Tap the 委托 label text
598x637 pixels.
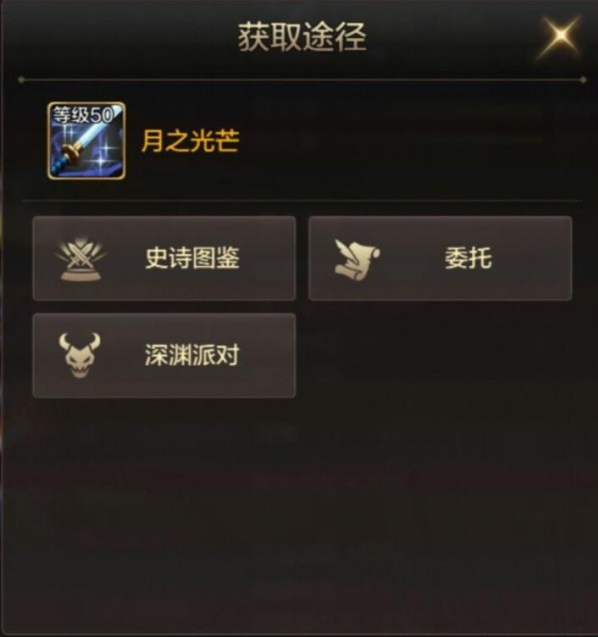pyautogui.click(x=468, y=258)
